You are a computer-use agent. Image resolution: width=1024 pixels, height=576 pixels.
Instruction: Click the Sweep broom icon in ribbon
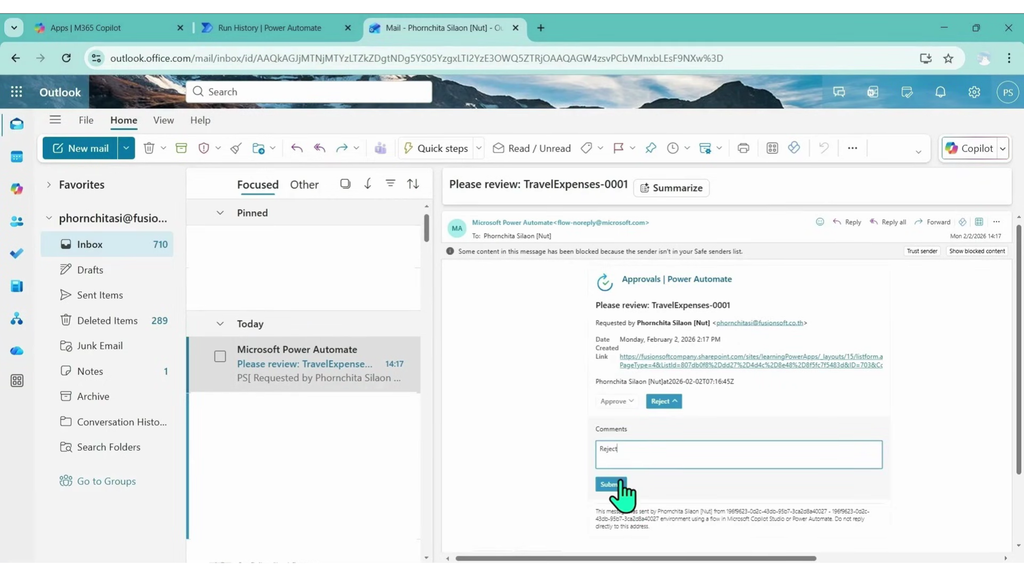pos(236,148)
